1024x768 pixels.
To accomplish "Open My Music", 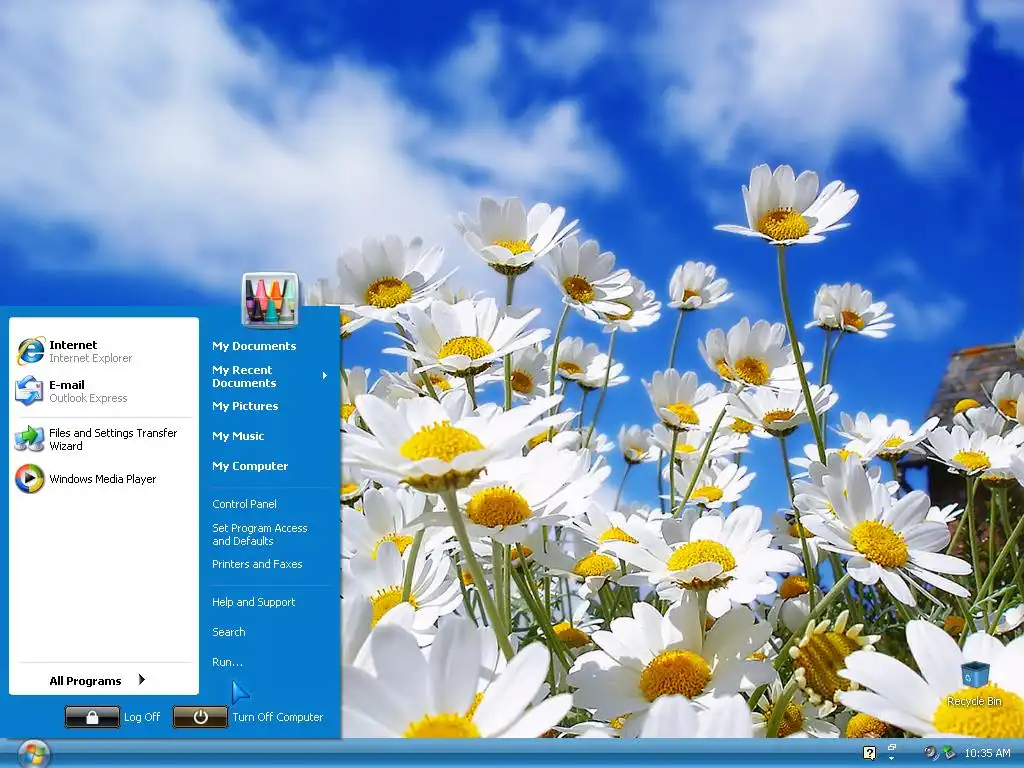I will pyautogui.click(x=238, y=436).
